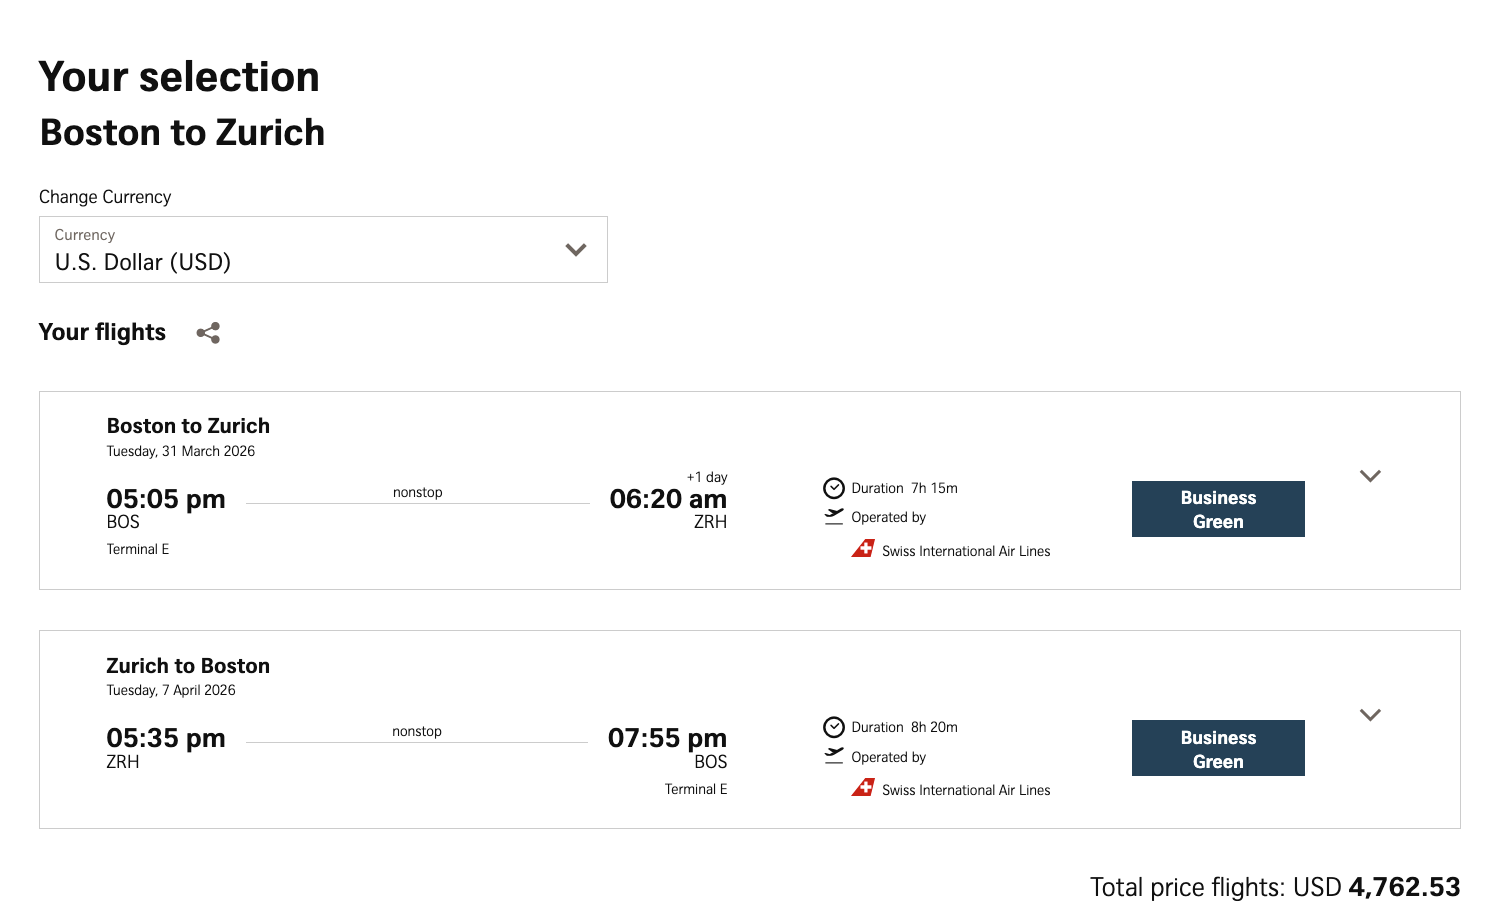Select the Business Green fare on the return flight
This screenshot has width=1492, height=918.
[1218, 748]
